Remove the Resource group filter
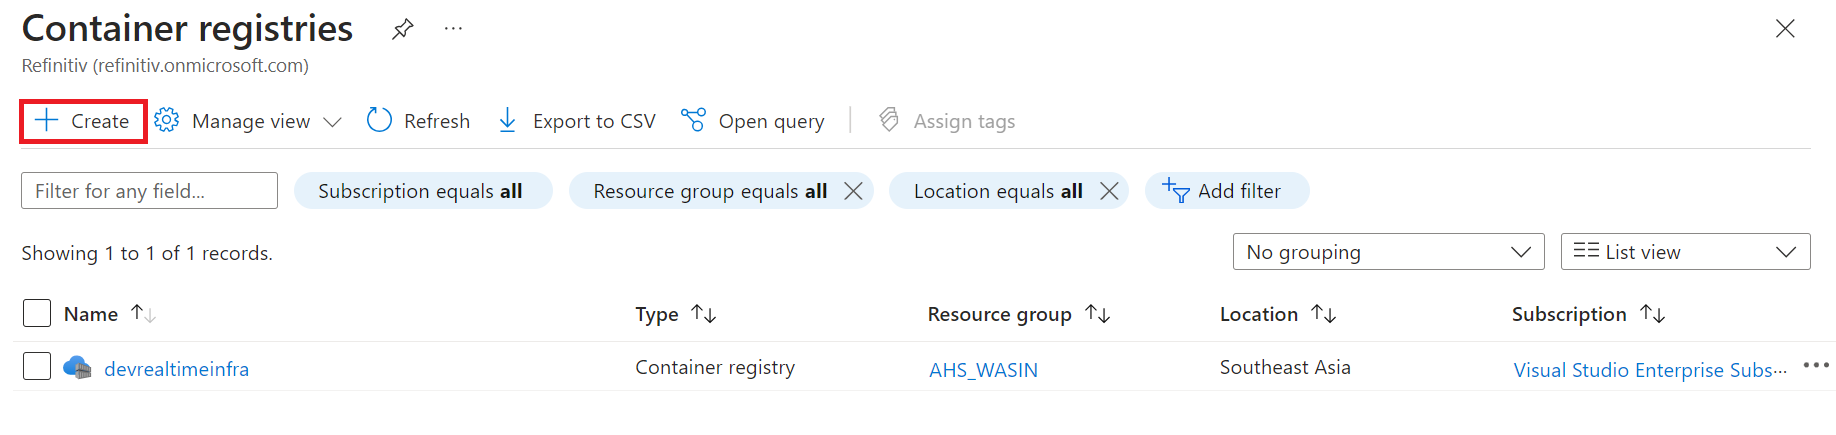The height and width of the screenshot is (435, 1836). coord(853,191)
